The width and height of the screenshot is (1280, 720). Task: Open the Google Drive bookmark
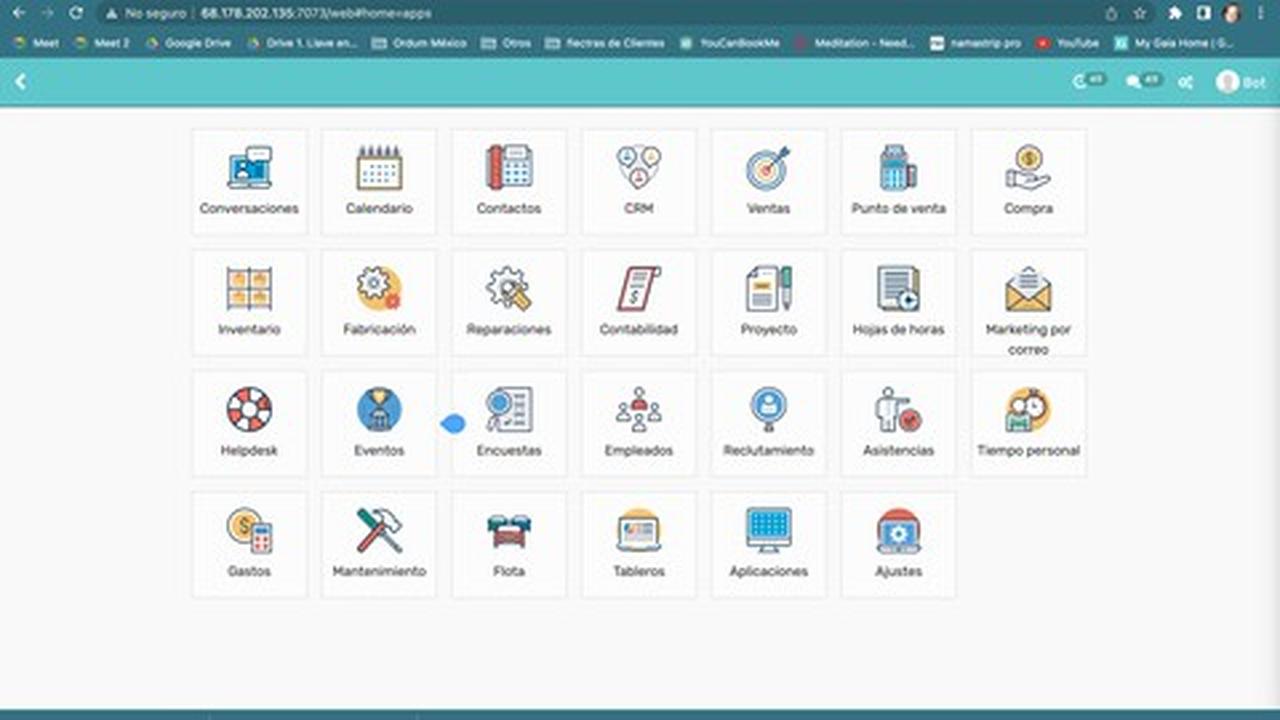click(x=188, y=43)
